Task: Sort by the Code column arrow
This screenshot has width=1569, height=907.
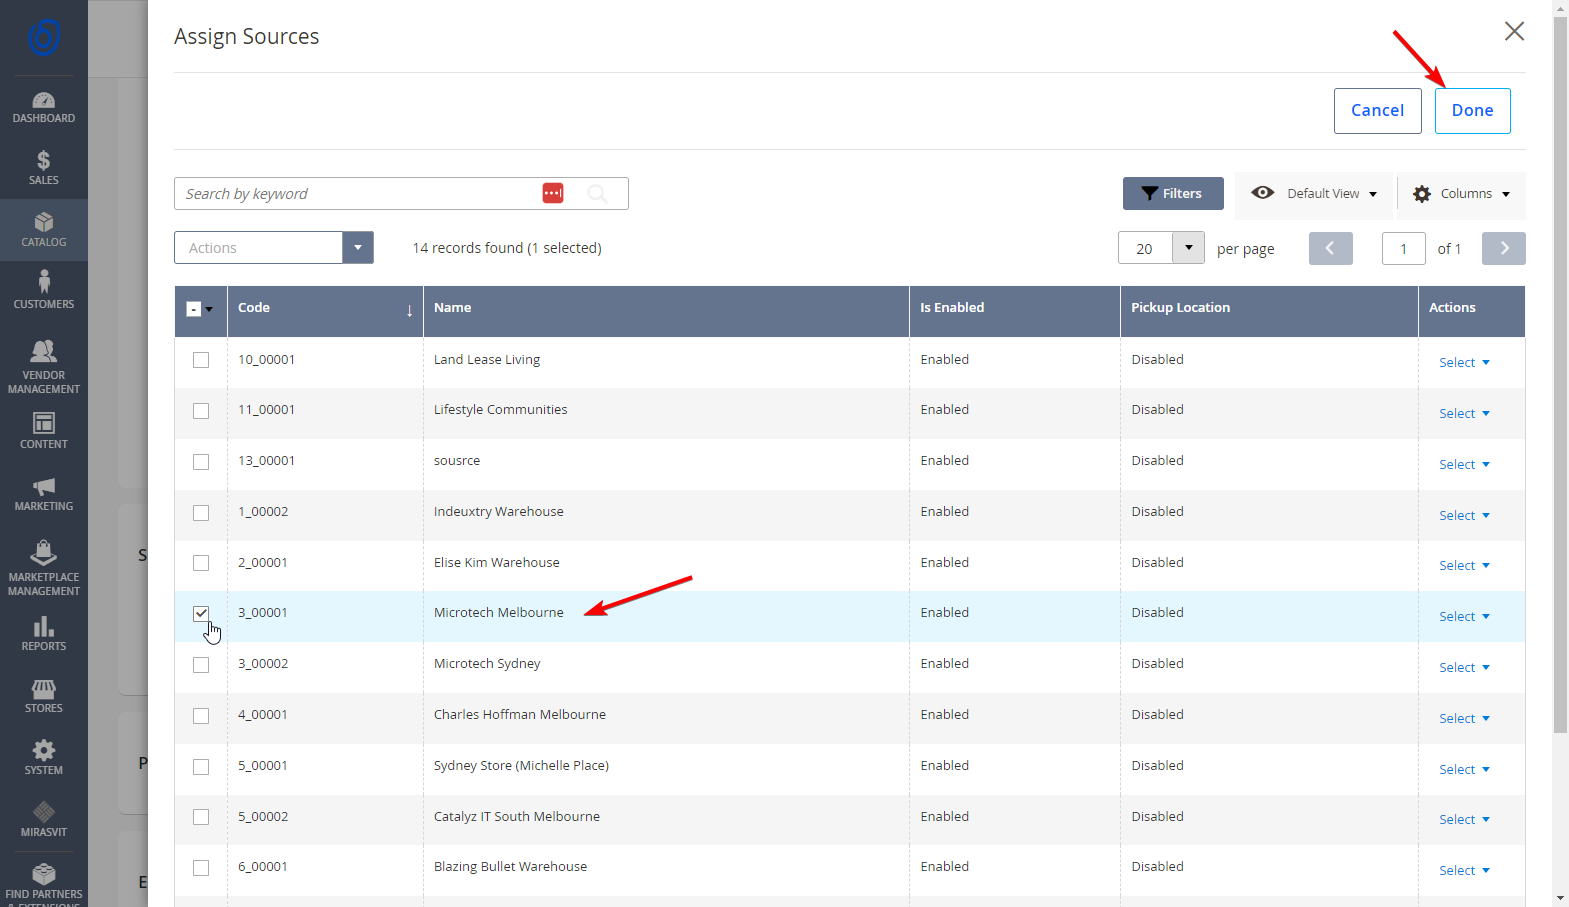Action: pyautogui.click(x=409, y=310)
